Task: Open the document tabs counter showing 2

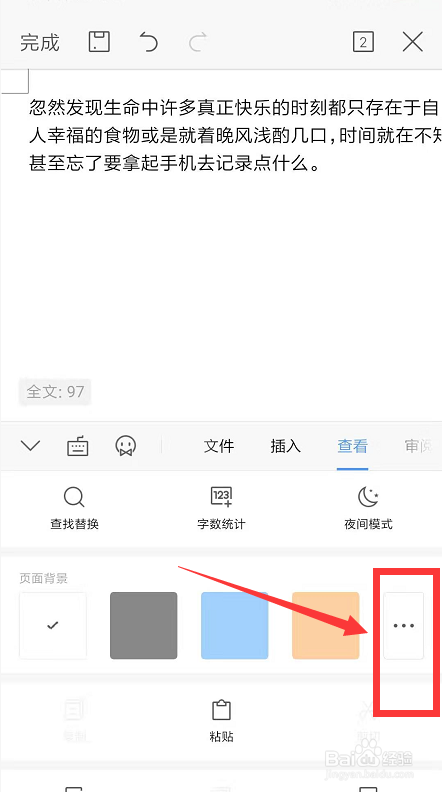Action: pos(363,42)
